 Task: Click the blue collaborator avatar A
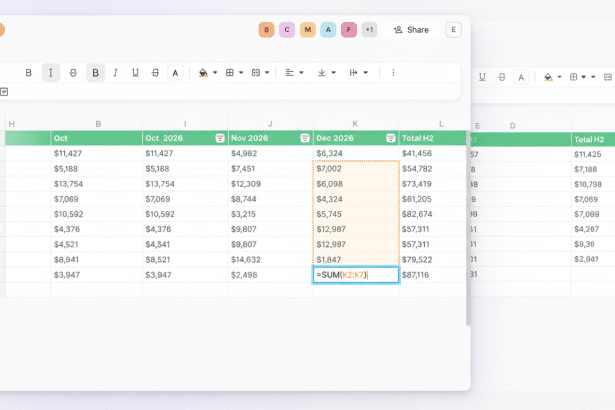pyautogui.click(x=328, y=30)
